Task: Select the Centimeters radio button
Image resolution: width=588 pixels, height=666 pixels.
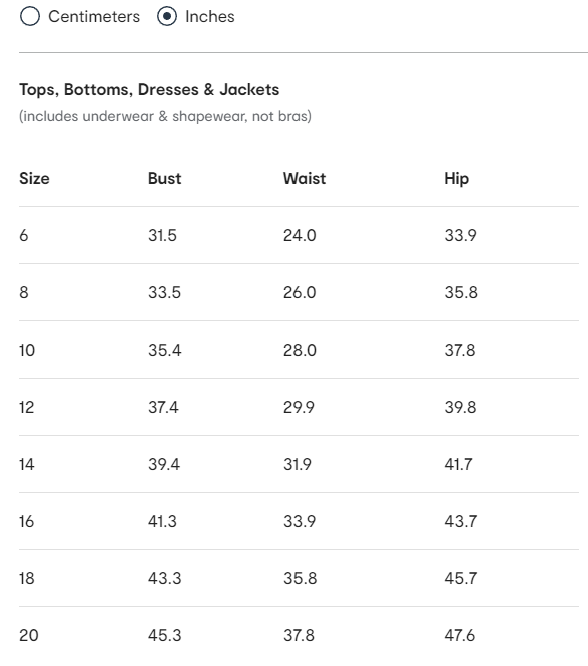Action: tap(30, 17)
